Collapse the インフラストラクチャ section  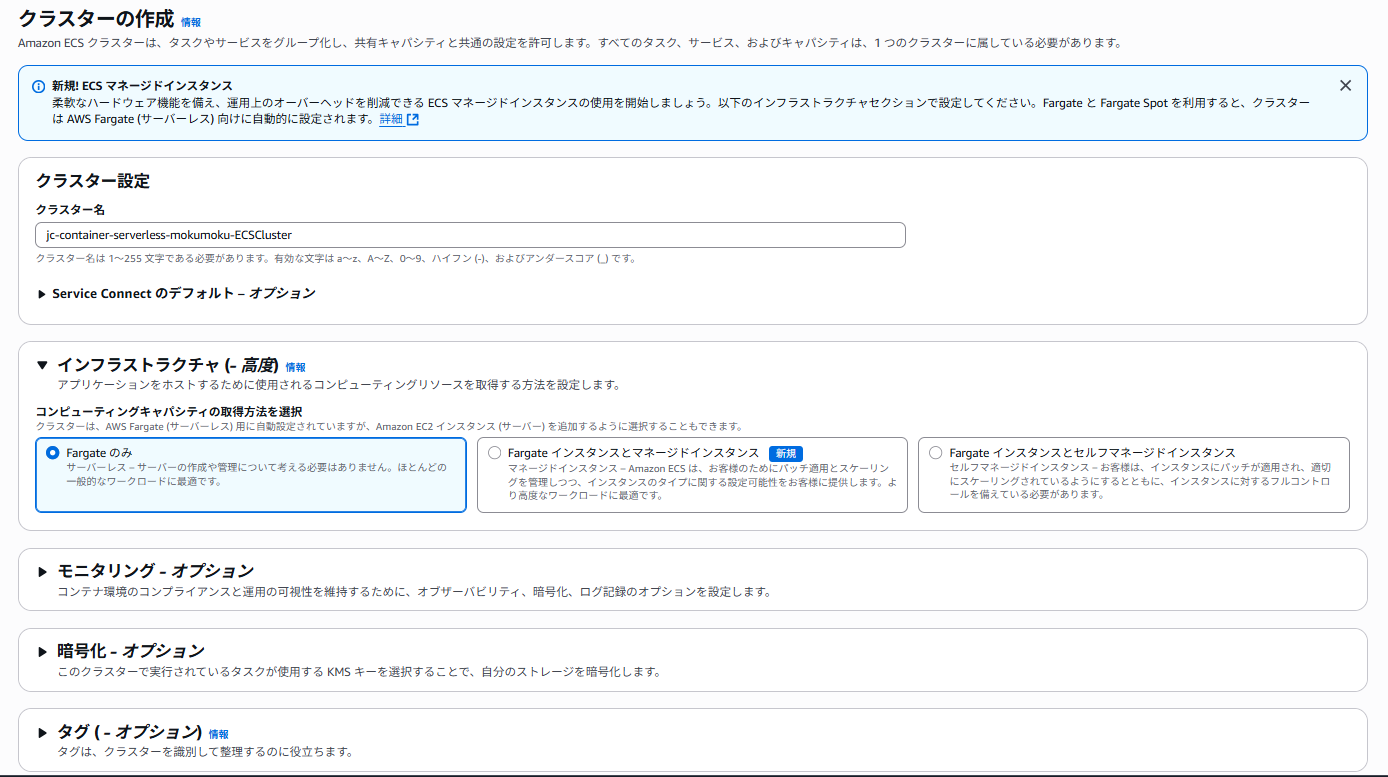pyautogui.click(x=42, y=366)
